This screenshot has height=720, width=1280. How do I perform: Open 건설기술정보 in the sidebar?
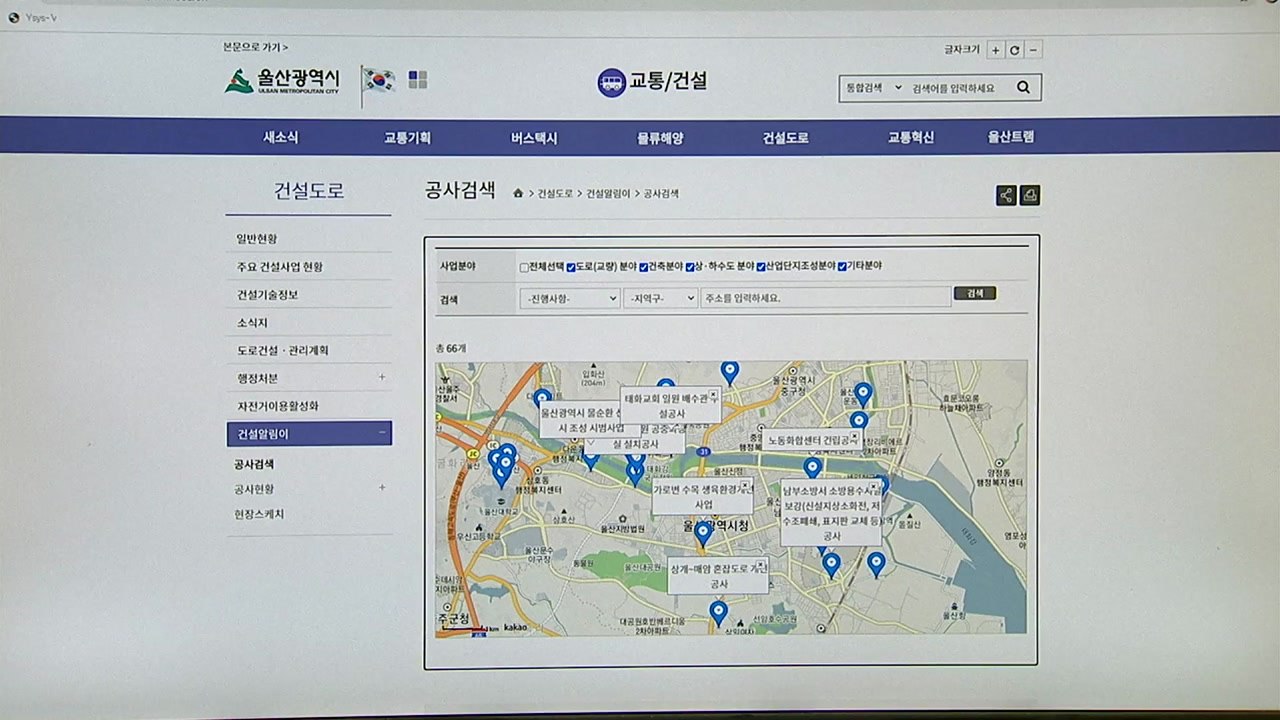pyautogui.click(x=268, y=295)
